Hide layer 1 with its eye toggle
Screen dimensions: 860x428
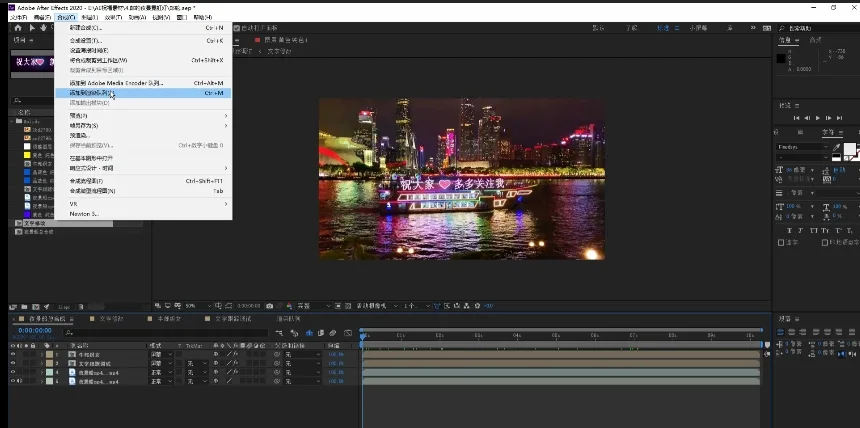(x=13, y=354)
